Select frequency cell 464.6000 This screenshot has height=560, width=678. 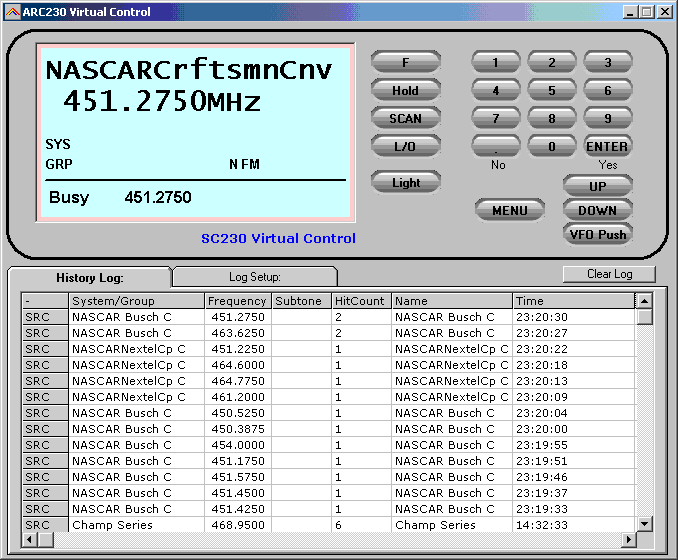(x=238, y=365)
